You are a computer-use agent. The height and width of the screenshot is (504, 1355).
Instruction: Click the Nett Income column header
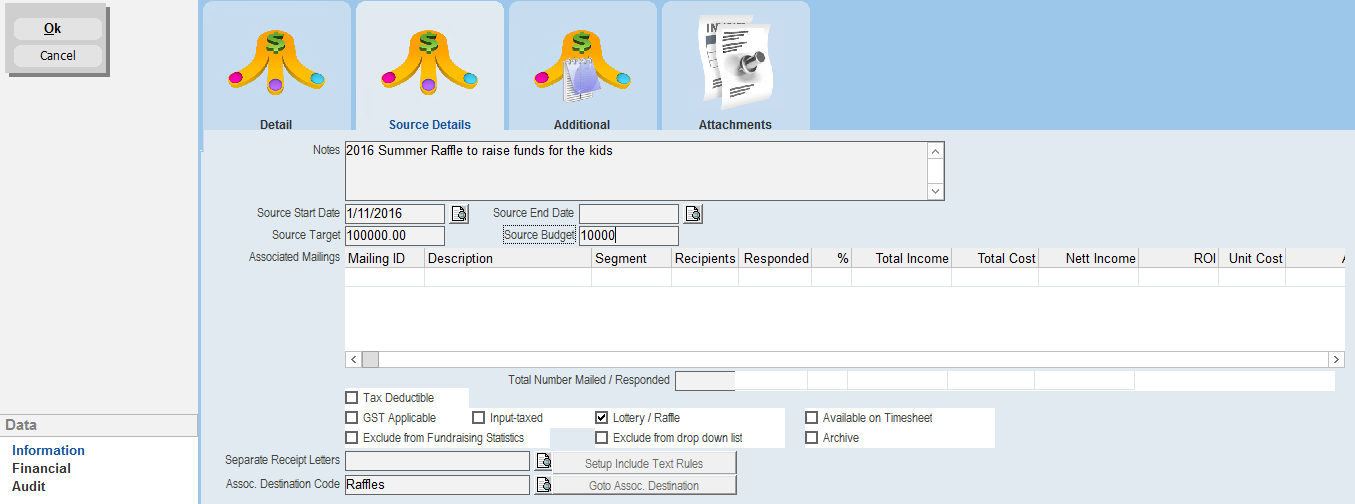tap(1089, 258)
